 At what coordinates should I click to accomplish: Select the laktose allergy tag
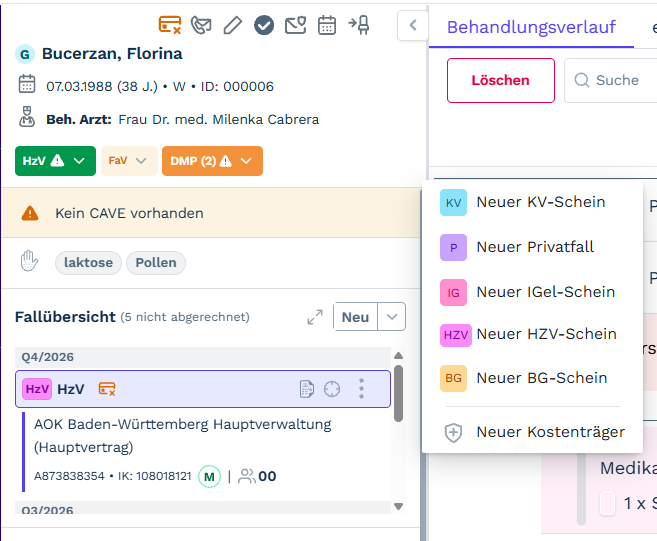coord(88,263)
